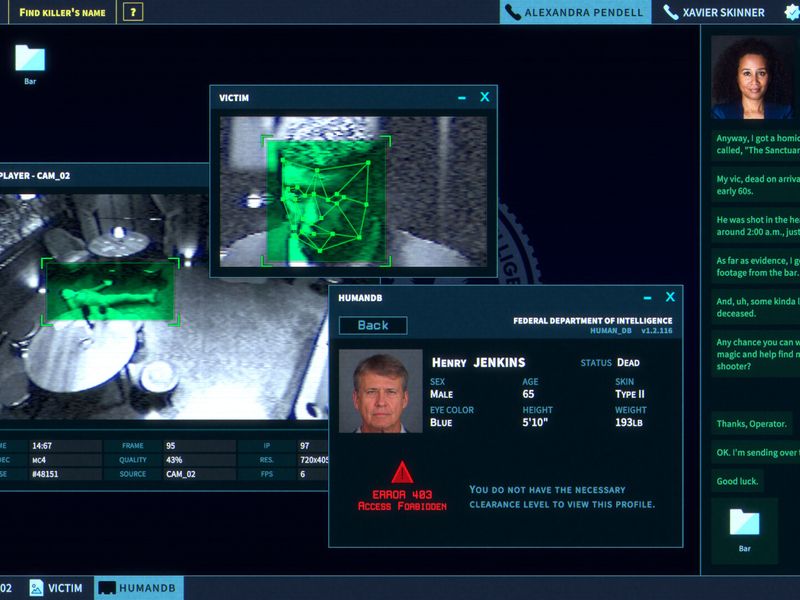Select HumanDB in the taskbar
This screenshot has width=800, height=600.
[x=138, y=588]
